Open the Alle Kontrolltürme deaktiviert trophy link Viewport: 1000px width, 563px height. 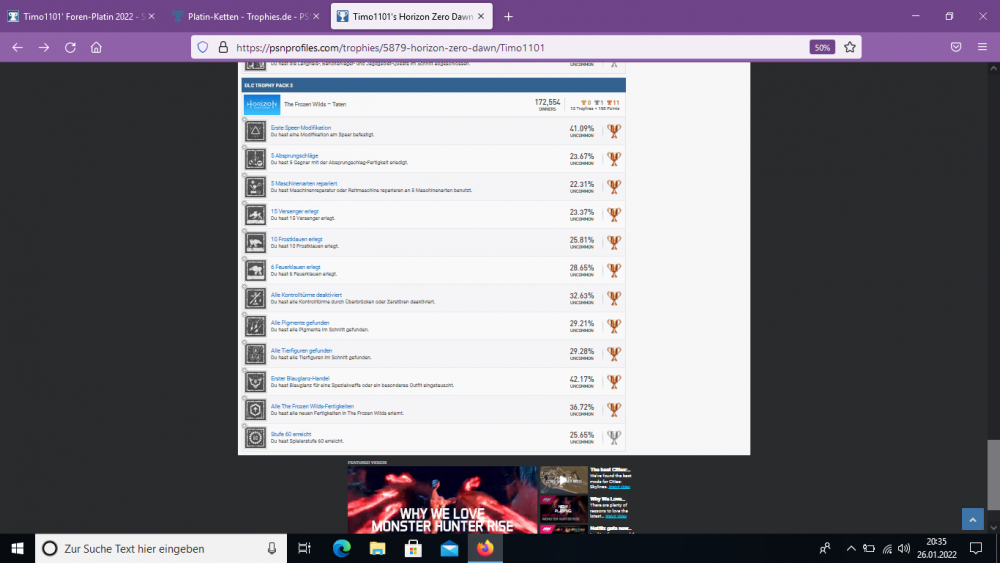point(306,294)
